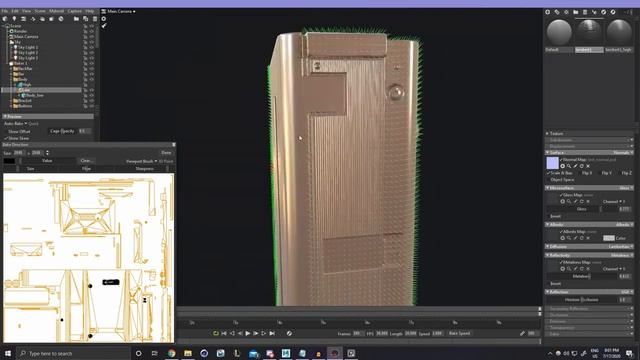Click Done in Bake Direction panel
The width and height of the screenshot is (640, 360).
tap(166, 153)
